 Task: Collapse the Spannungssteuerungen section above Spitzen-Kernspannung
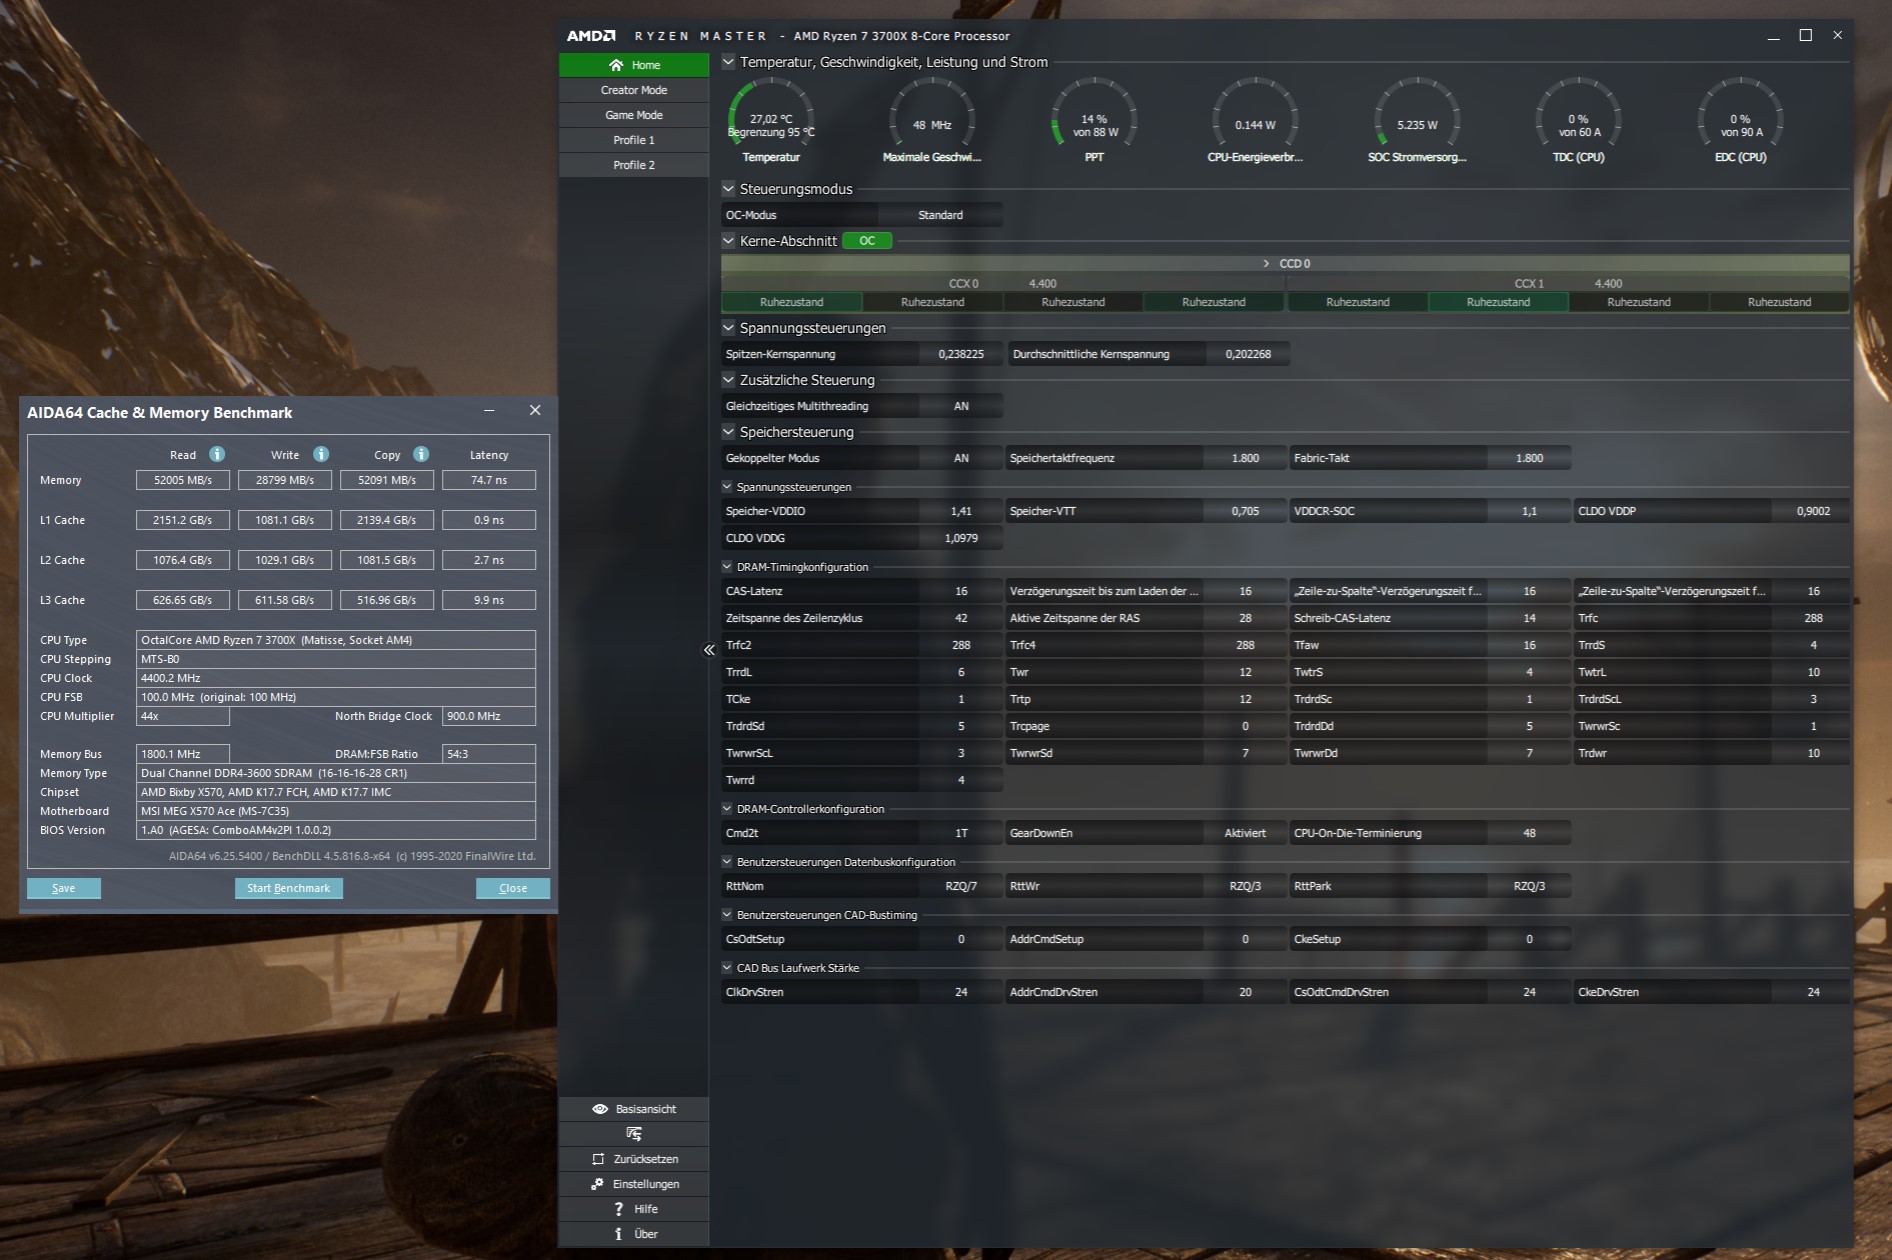tap(728, 327)
